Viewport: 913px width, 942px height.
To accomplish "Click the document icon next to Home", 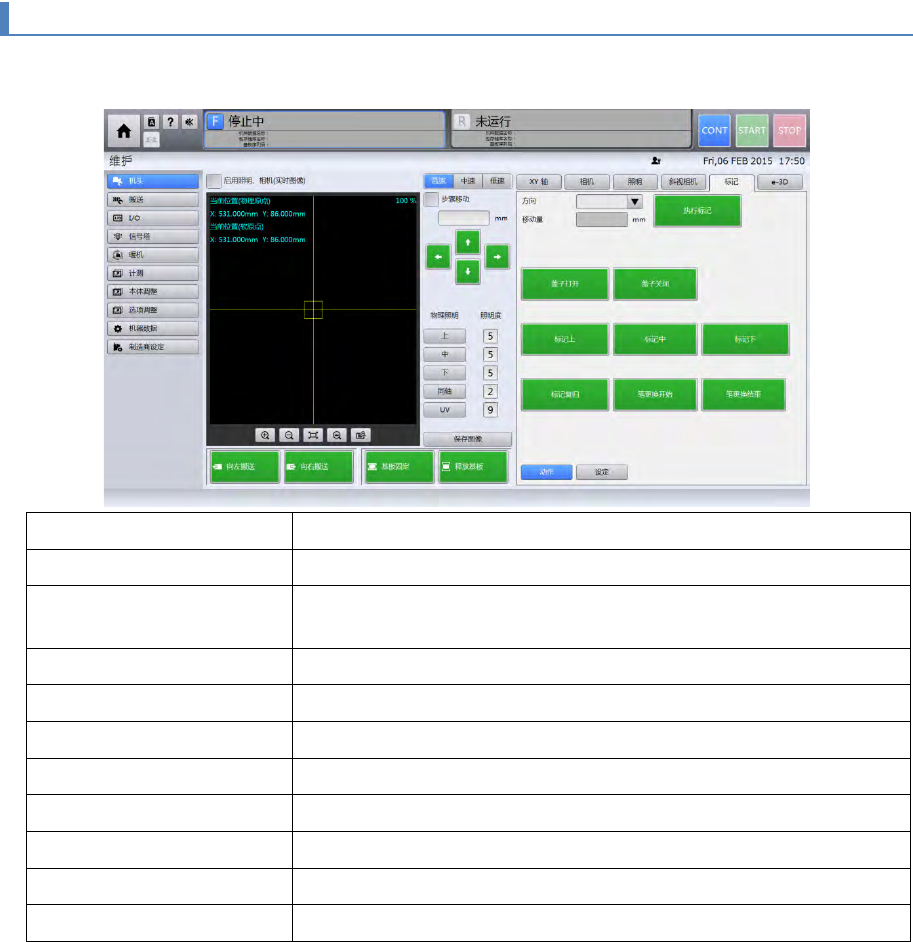I will [x=151, y=122].
